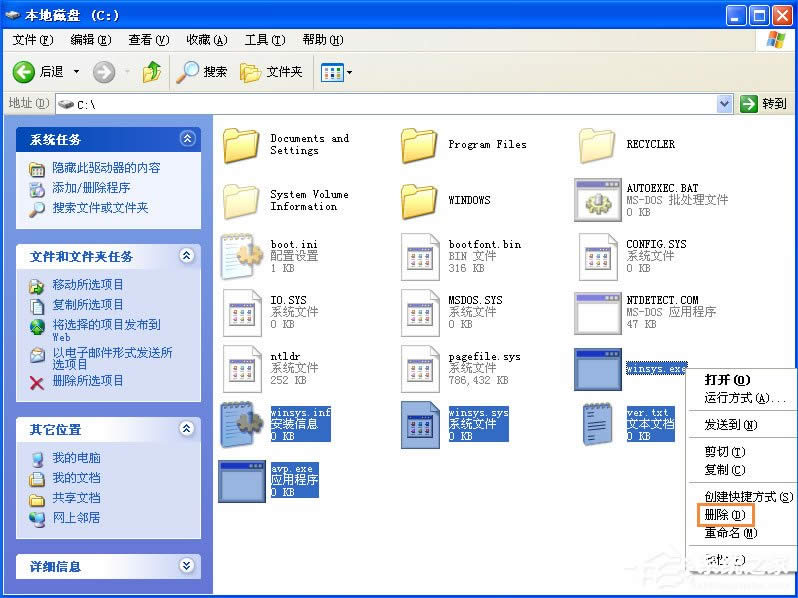
Task: Expand the address bar dropdown arrow
Action: [725, 104]
